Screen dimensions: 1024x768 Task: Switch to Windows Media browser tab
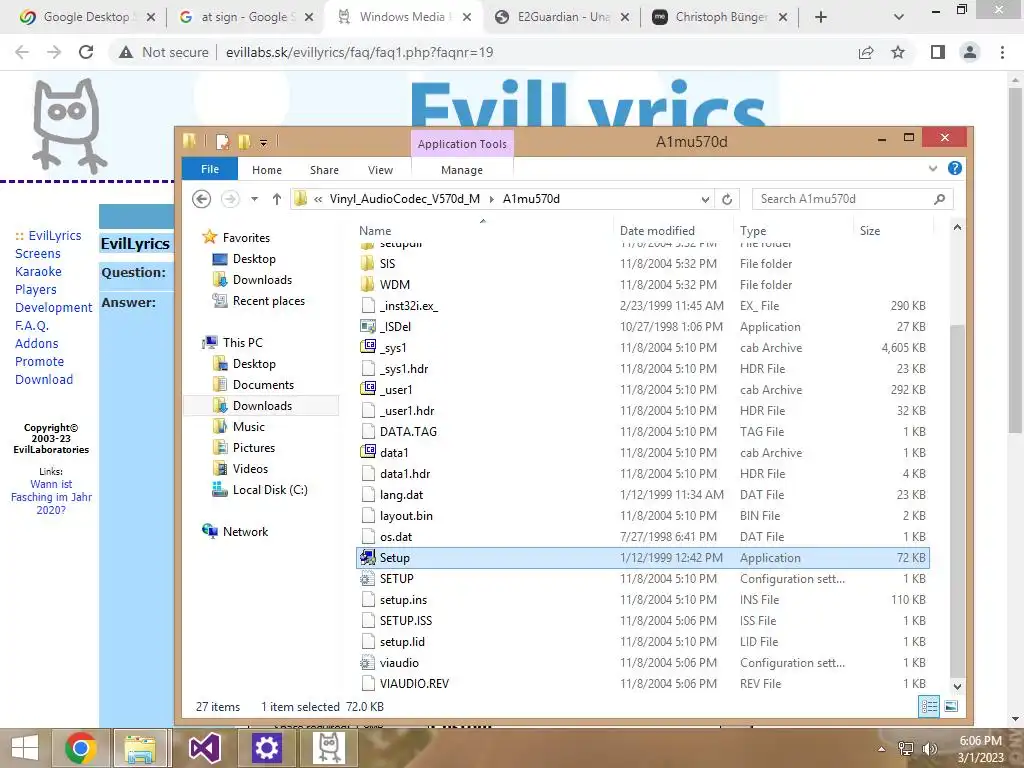point(404,17)
